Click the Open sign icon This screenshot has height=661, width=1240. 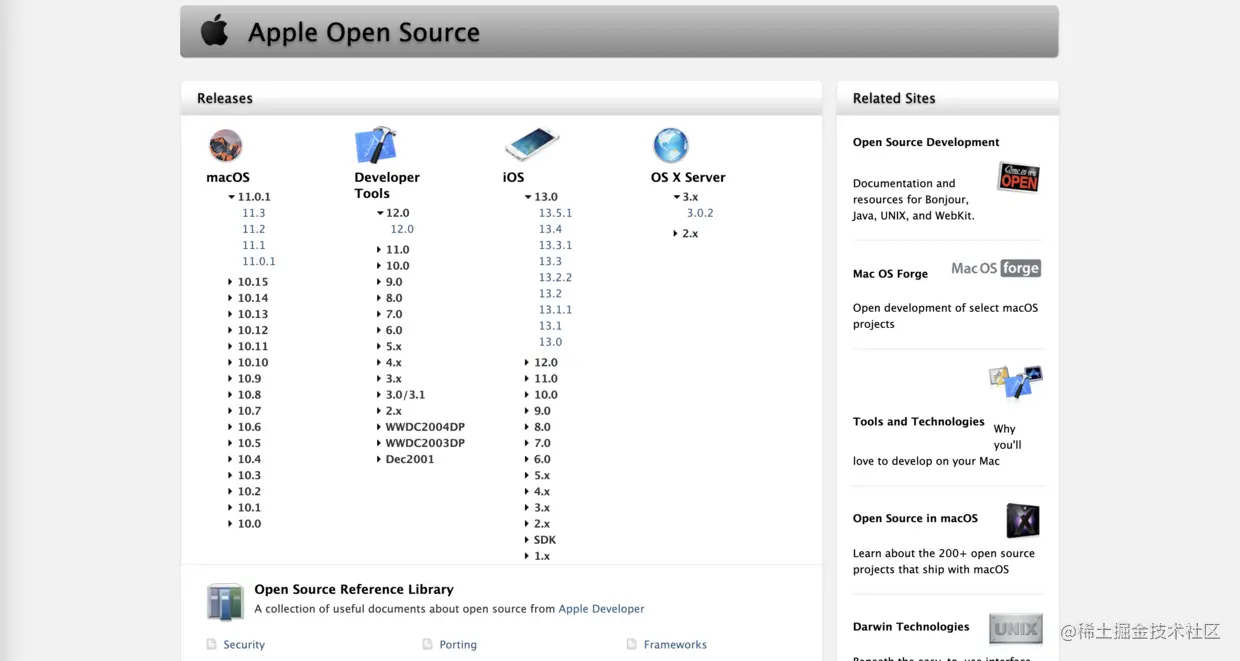1019,177
